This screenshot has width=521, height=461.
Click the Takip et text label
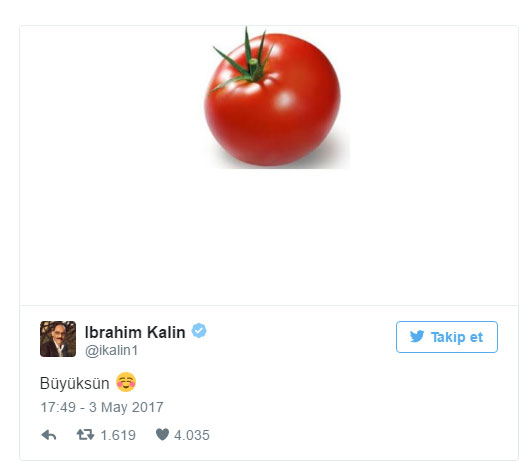click(x=457, y=337)
